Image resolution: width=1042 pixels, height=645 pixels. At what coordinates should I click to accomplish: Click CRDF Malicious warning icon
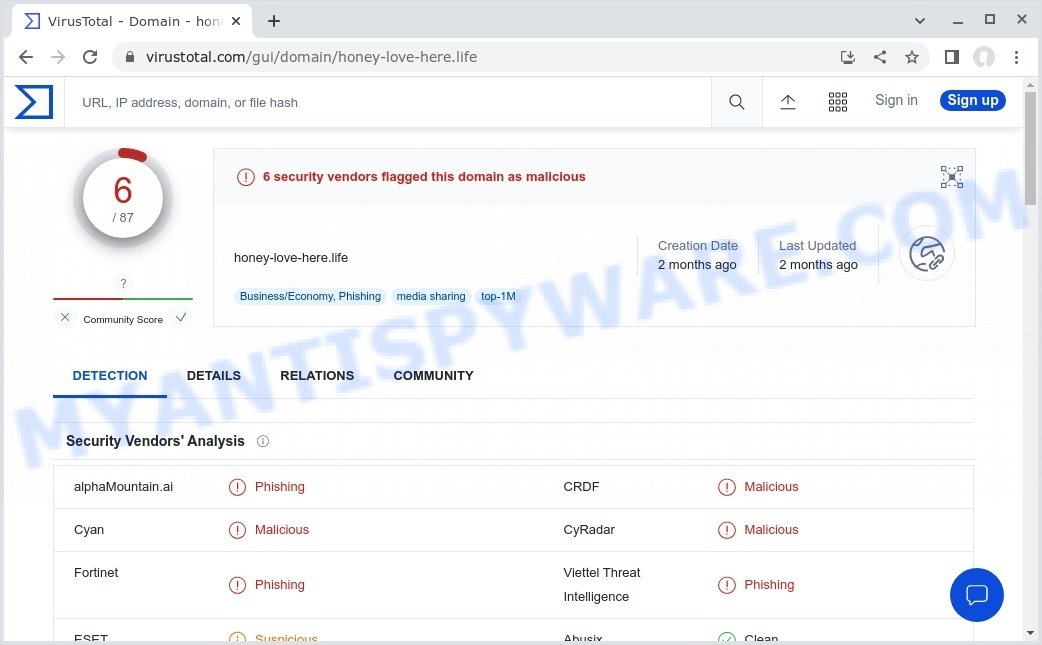(x=726, y=487)
